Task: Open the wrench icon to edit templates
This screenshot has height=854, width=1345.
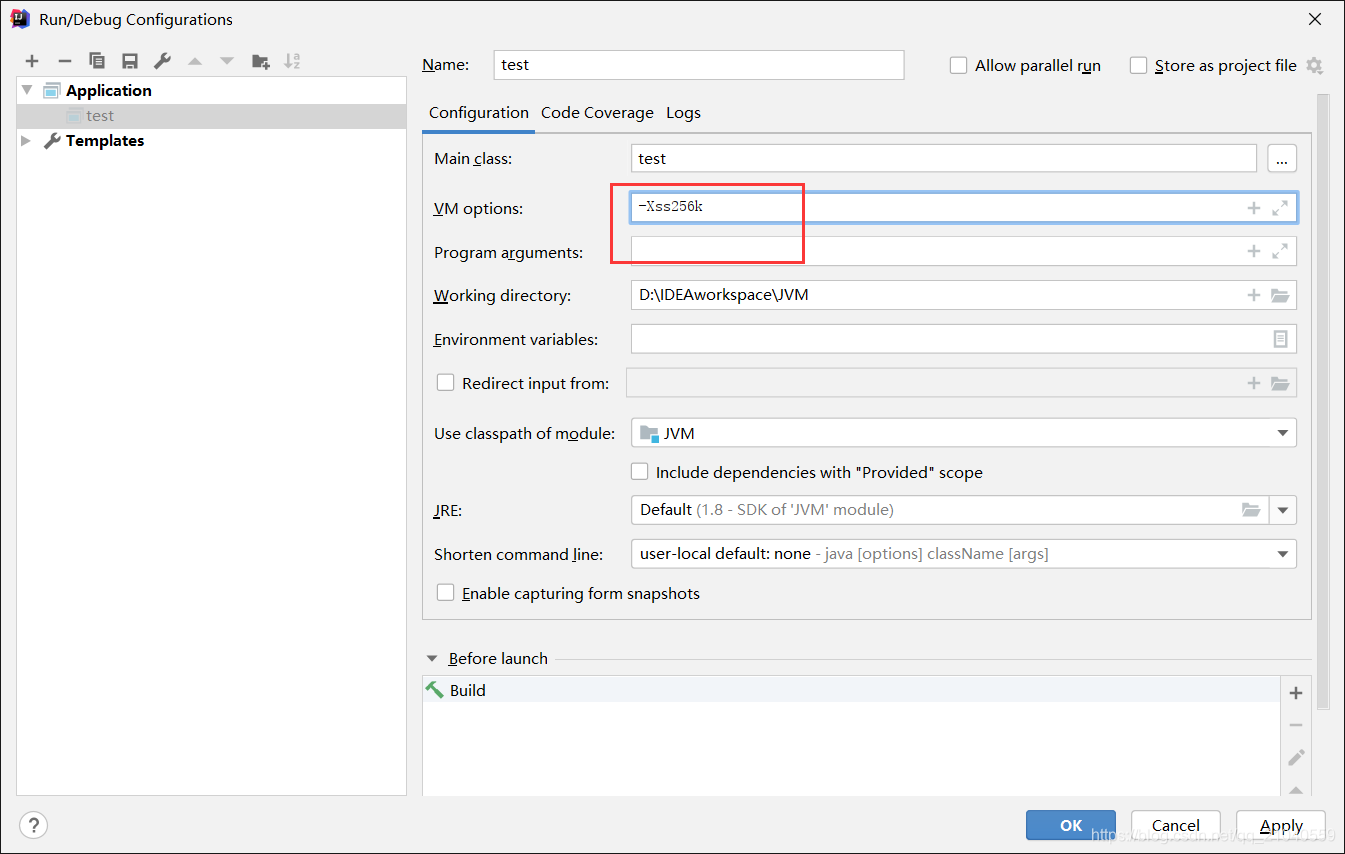Action: (x=162, y=62)
